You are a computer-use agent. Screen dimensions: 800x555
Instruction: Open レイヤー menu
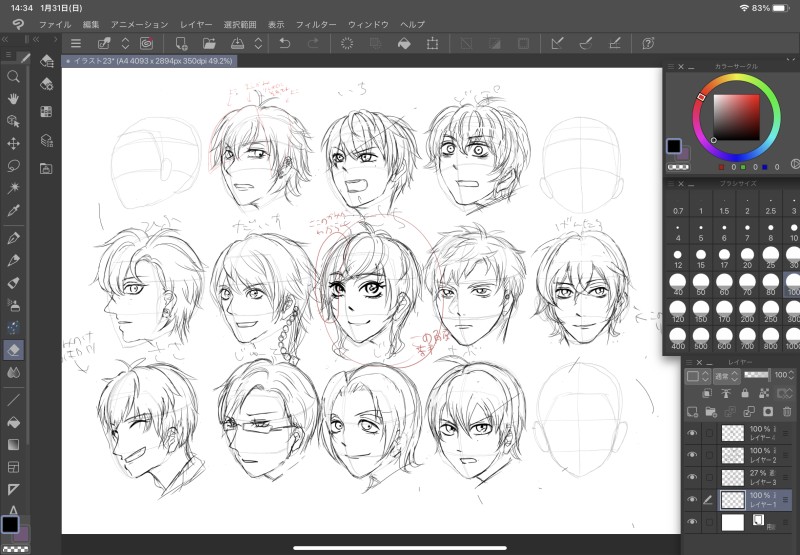click(196, 24)
